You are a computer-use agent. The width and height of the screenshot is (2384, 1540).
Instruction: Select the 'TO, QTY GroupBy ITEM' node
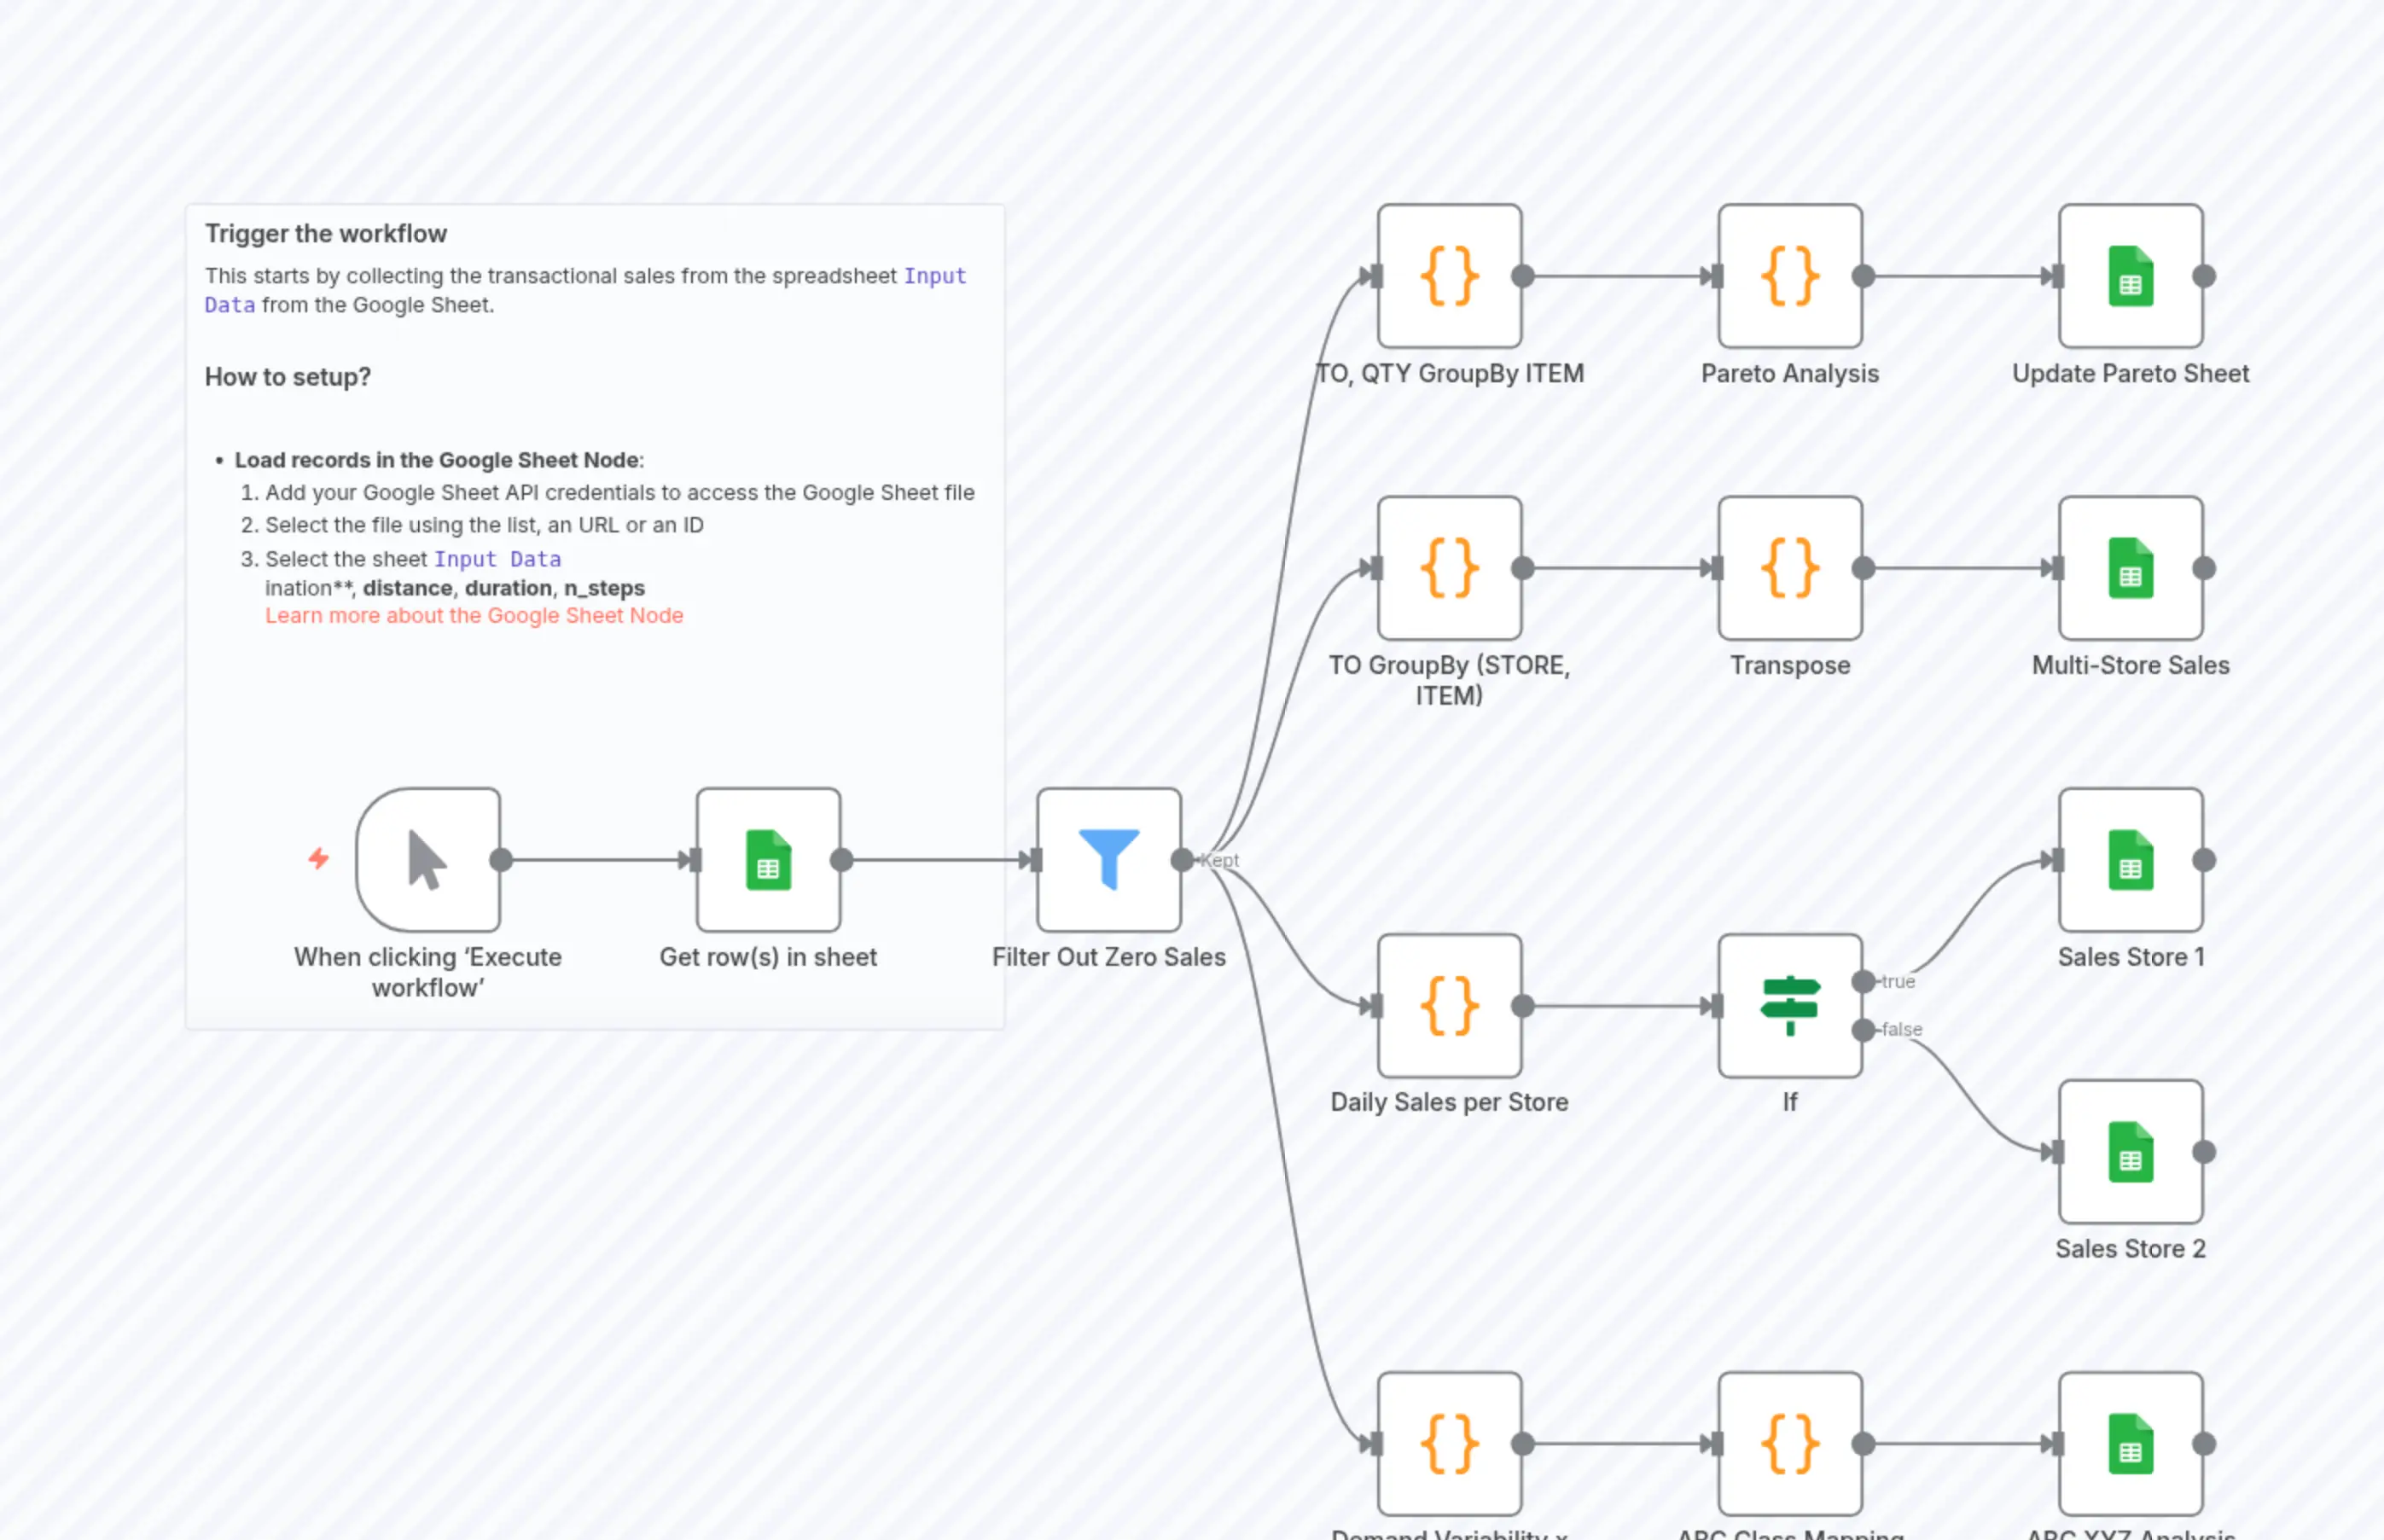(1448, 278)
